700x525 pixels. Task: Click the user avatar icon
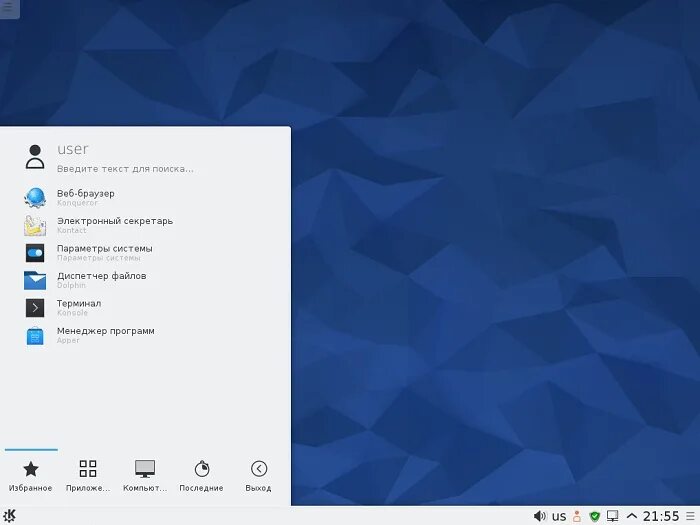coord(35,157)
